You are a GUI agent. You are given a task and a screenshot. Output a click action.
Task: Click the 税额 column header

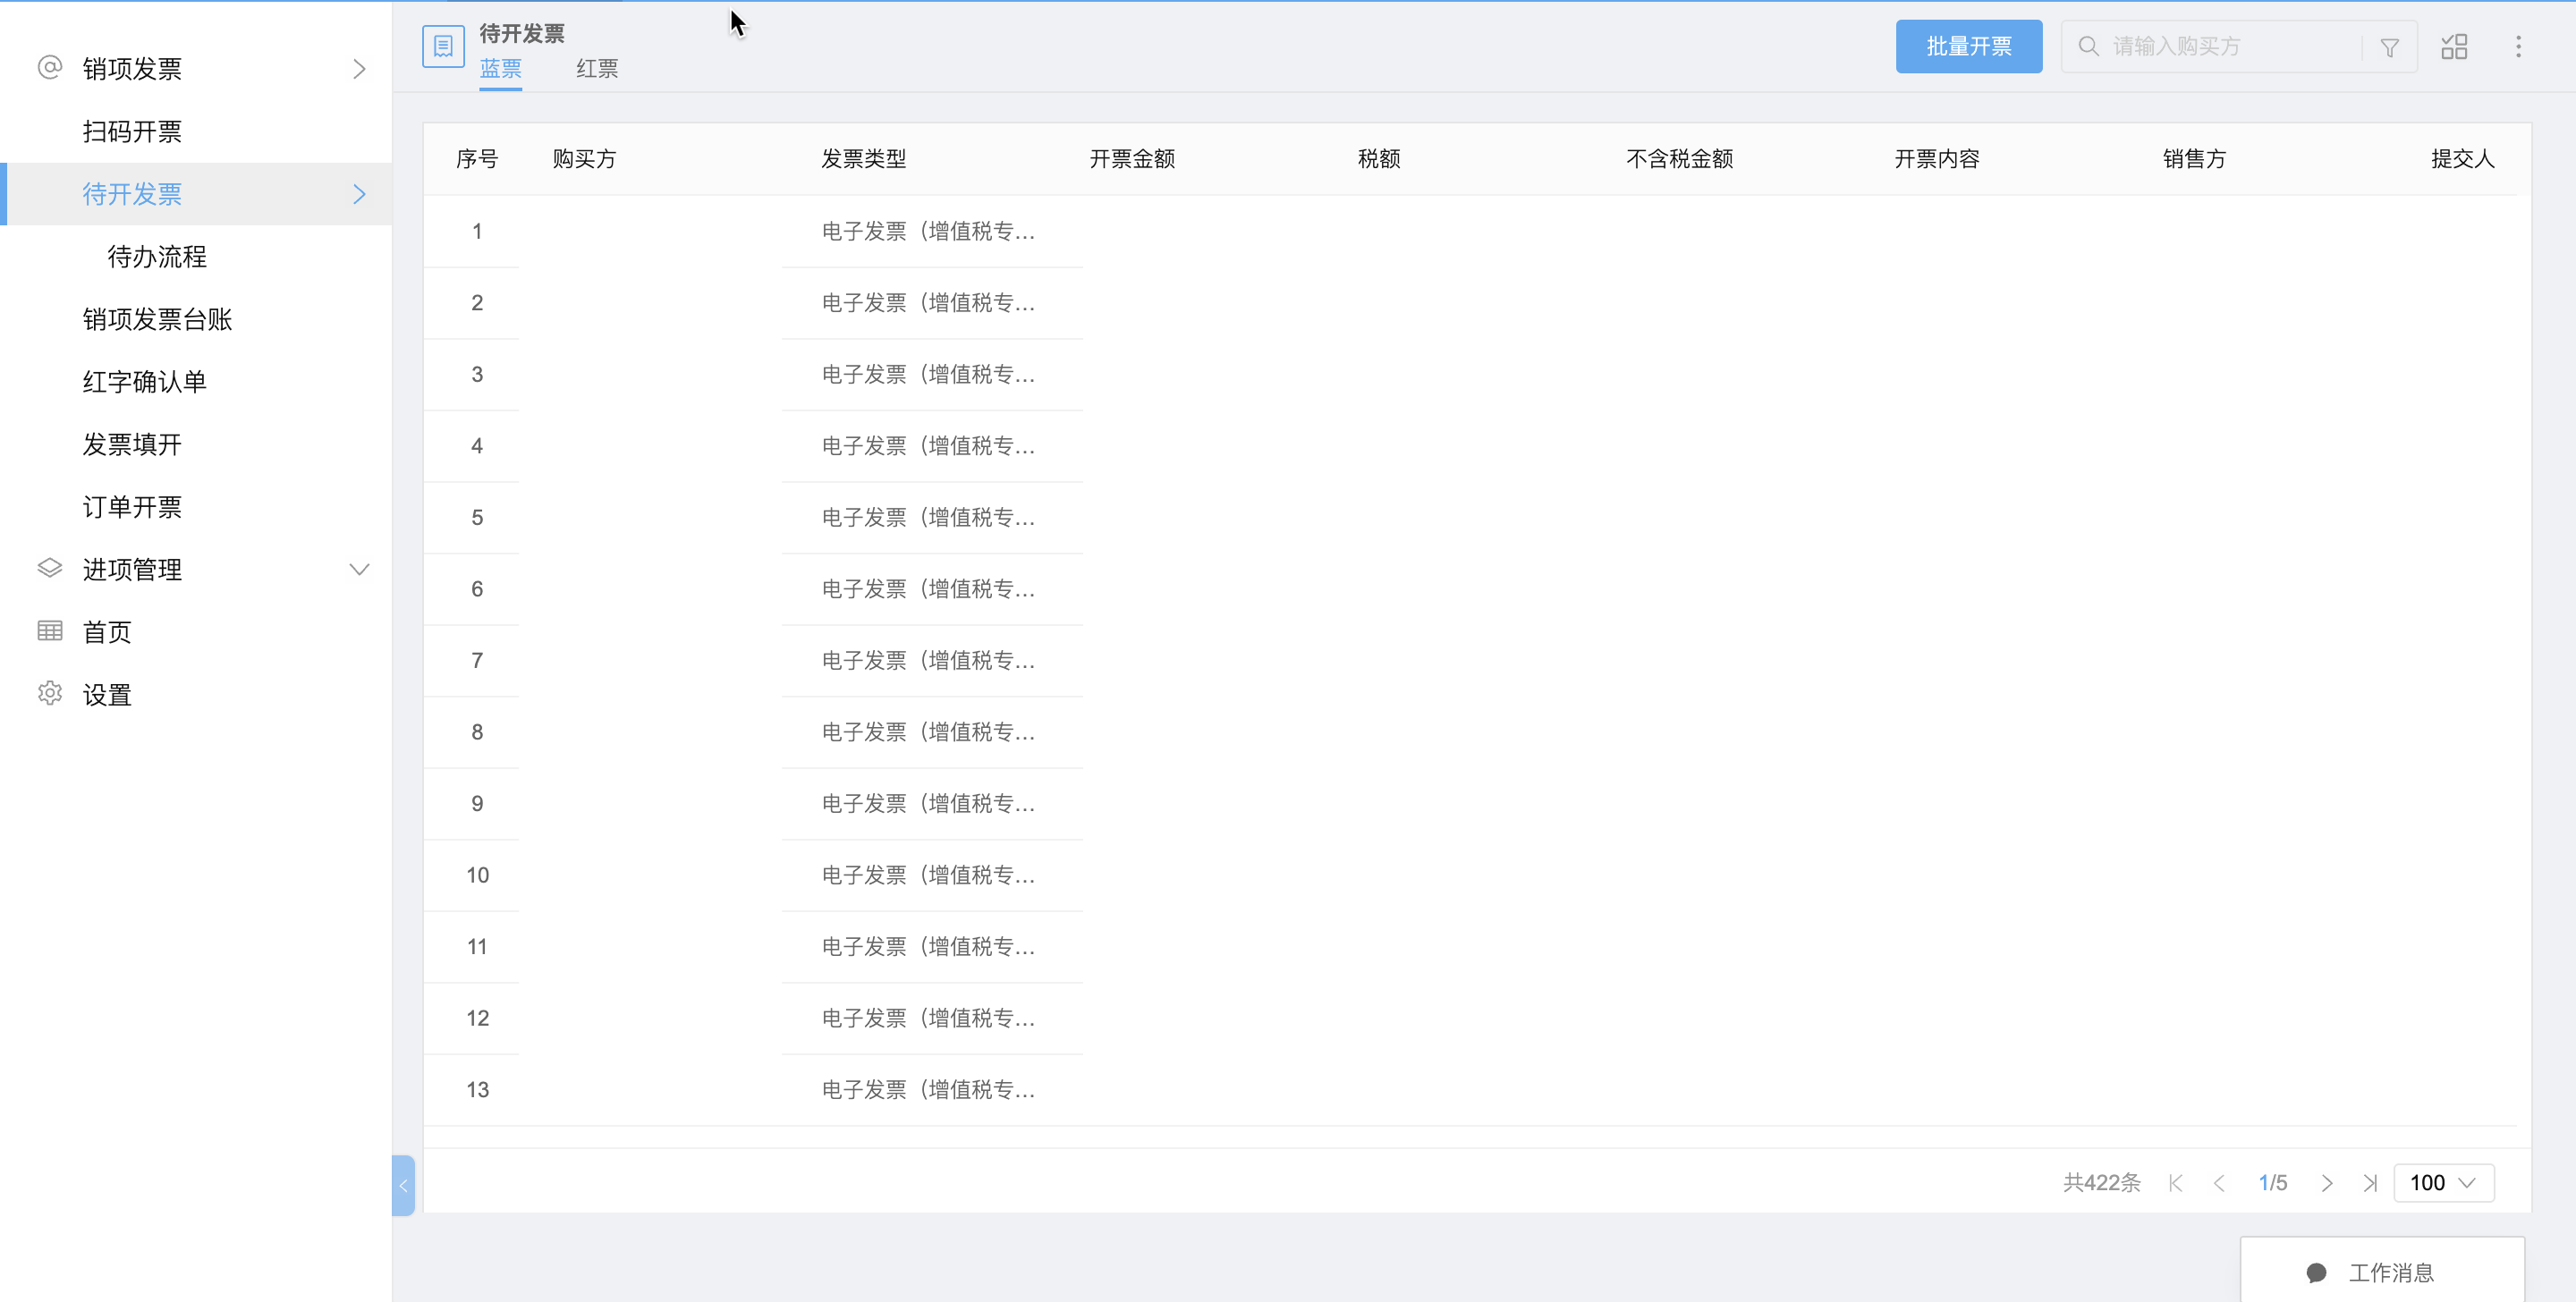point(1379,158)
